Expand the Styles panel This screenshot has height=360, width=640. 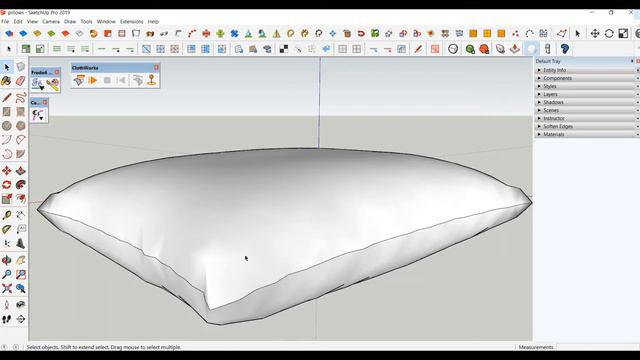tap(587, 86)
